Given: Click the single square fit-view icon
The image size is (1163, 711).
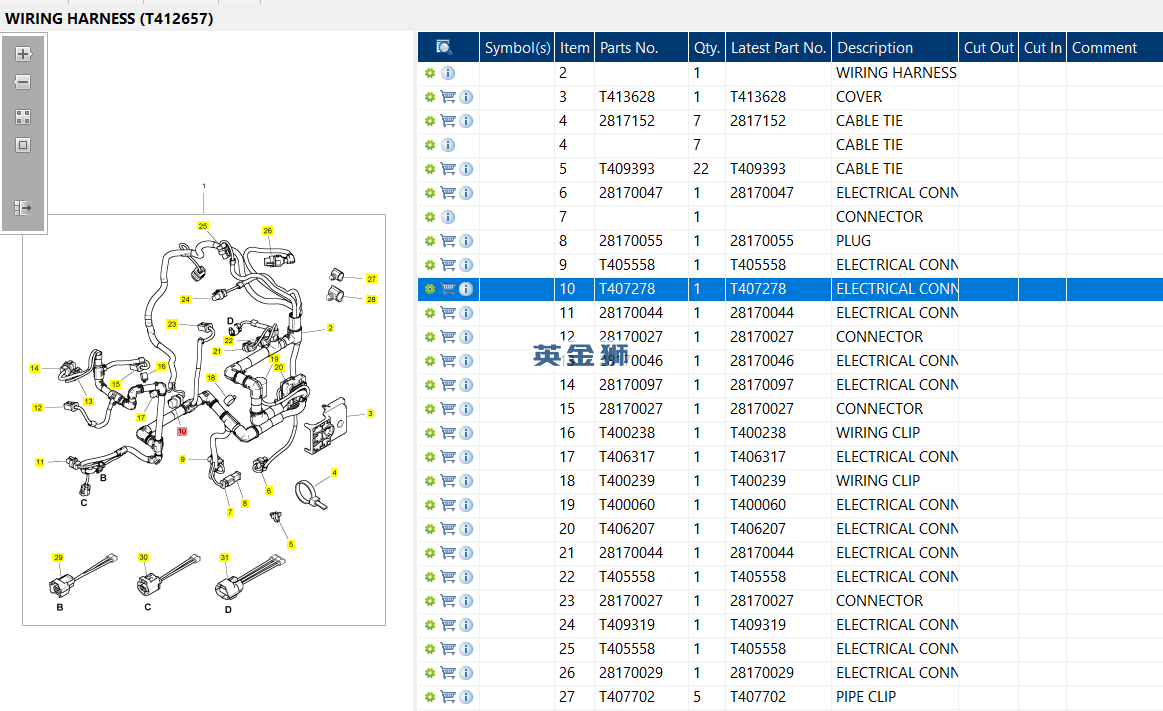Looking at the screenshot, I should (23, 145).
